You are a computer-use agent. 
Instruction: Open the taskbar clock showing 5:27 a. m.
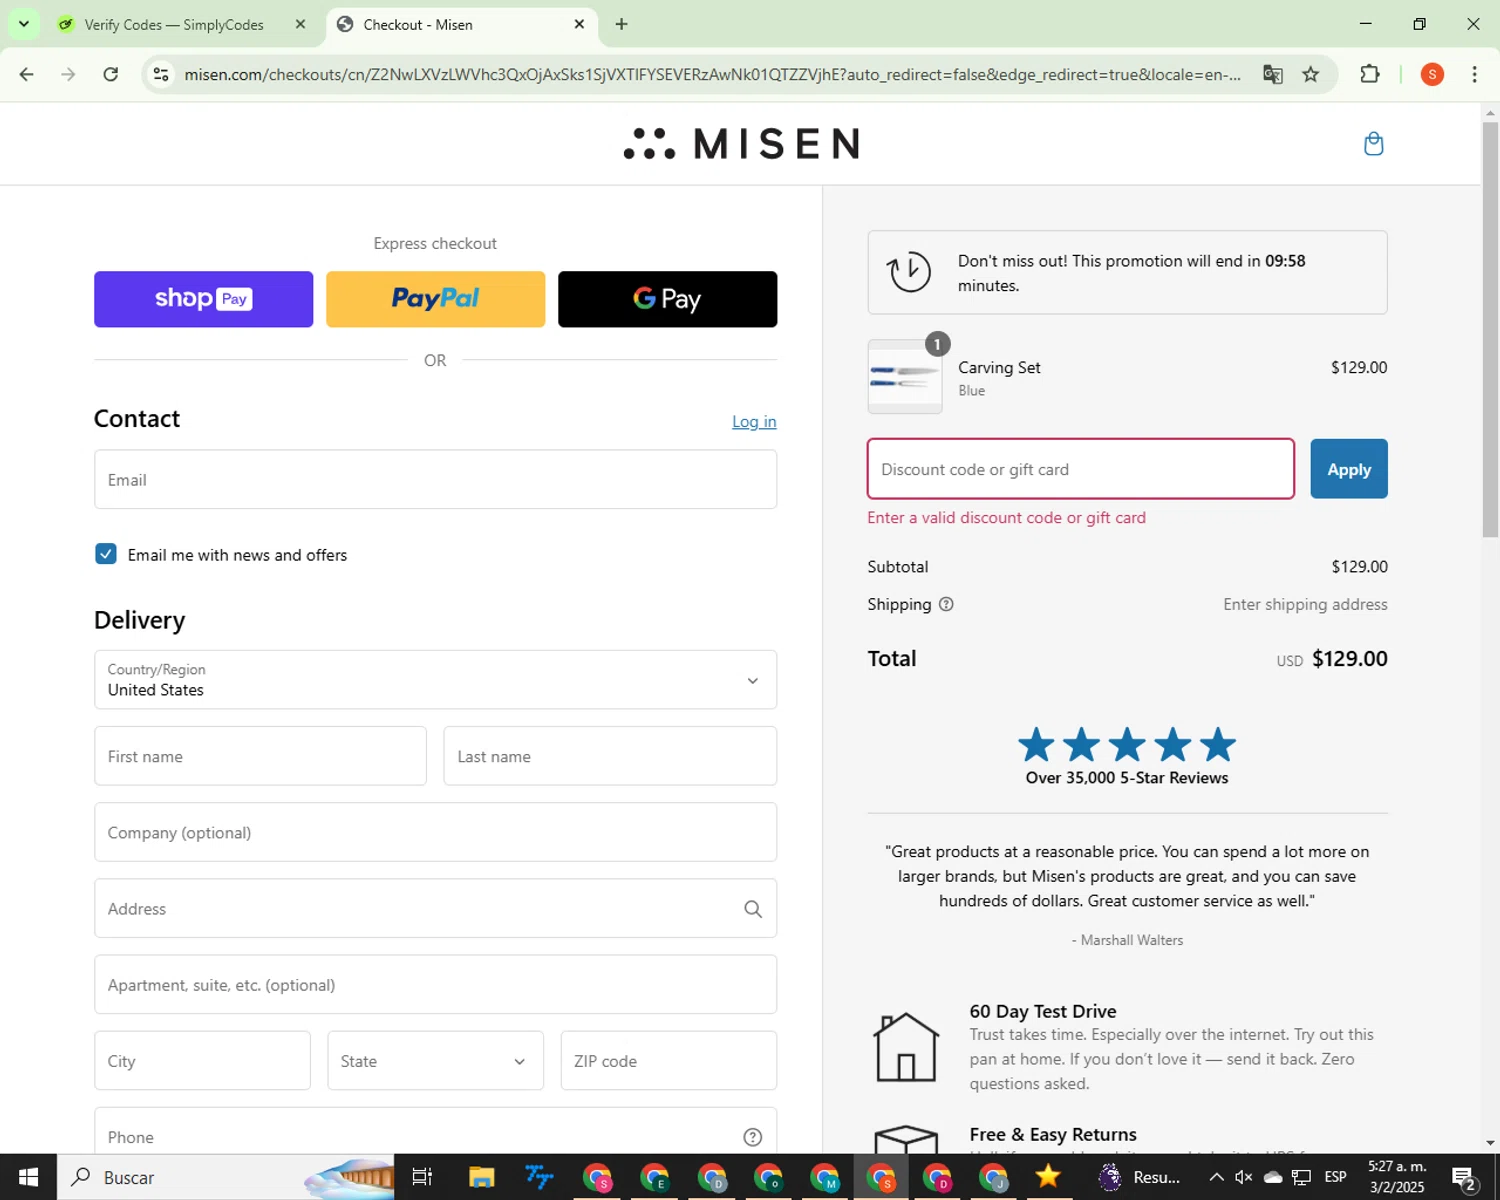click(x=1397, y=1177)
